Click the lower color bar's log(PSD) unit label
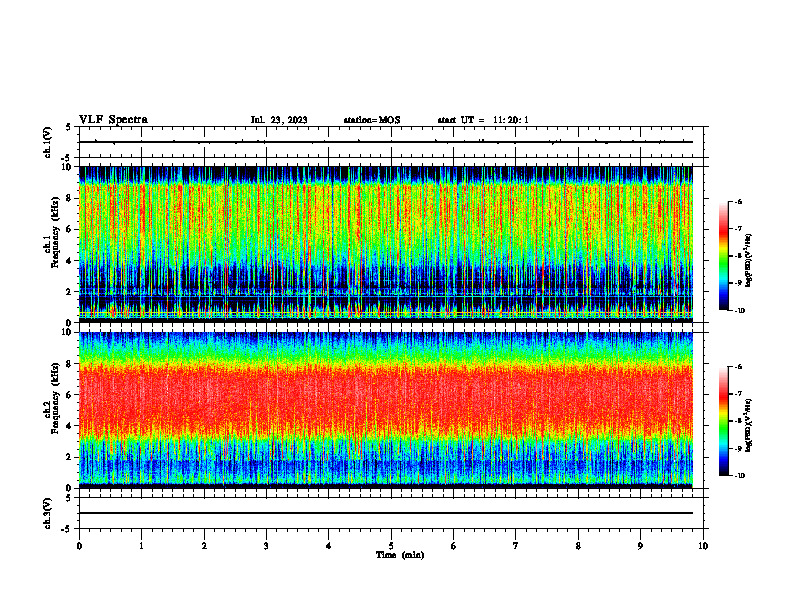This screenshot has height=612, width=792. [749, 425]
